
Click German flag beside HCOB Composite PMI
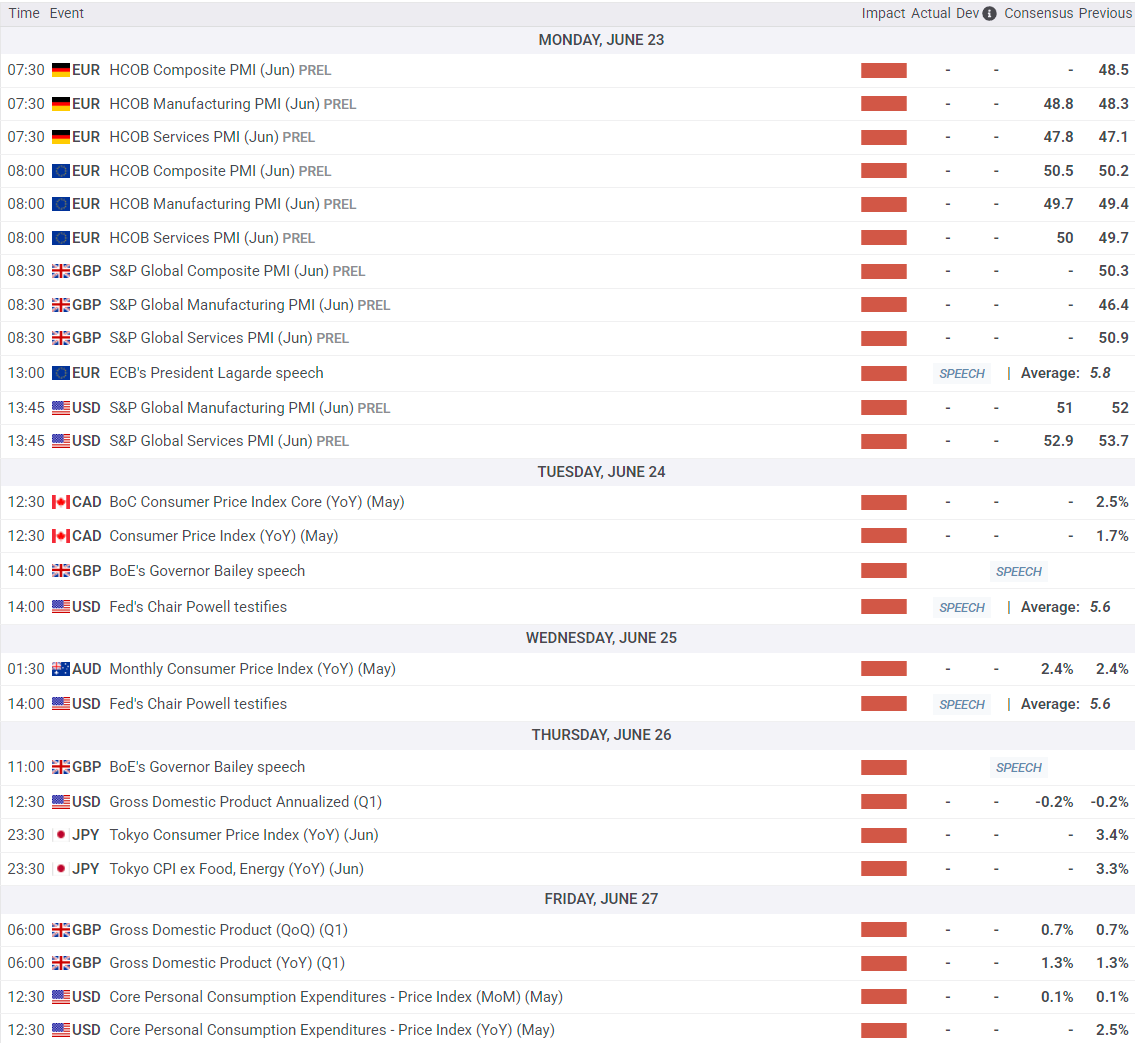(x=61, y=70)
